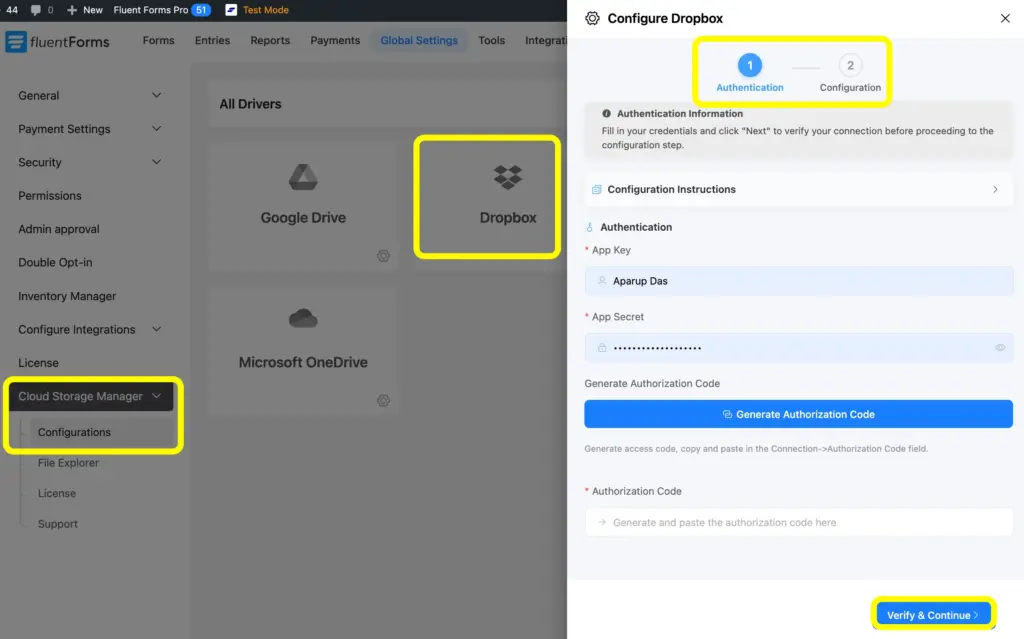The width and height of the screenshot is (1024, 639).
Task: Open Double Opt-in settings
Action: [x=55, y=262]
